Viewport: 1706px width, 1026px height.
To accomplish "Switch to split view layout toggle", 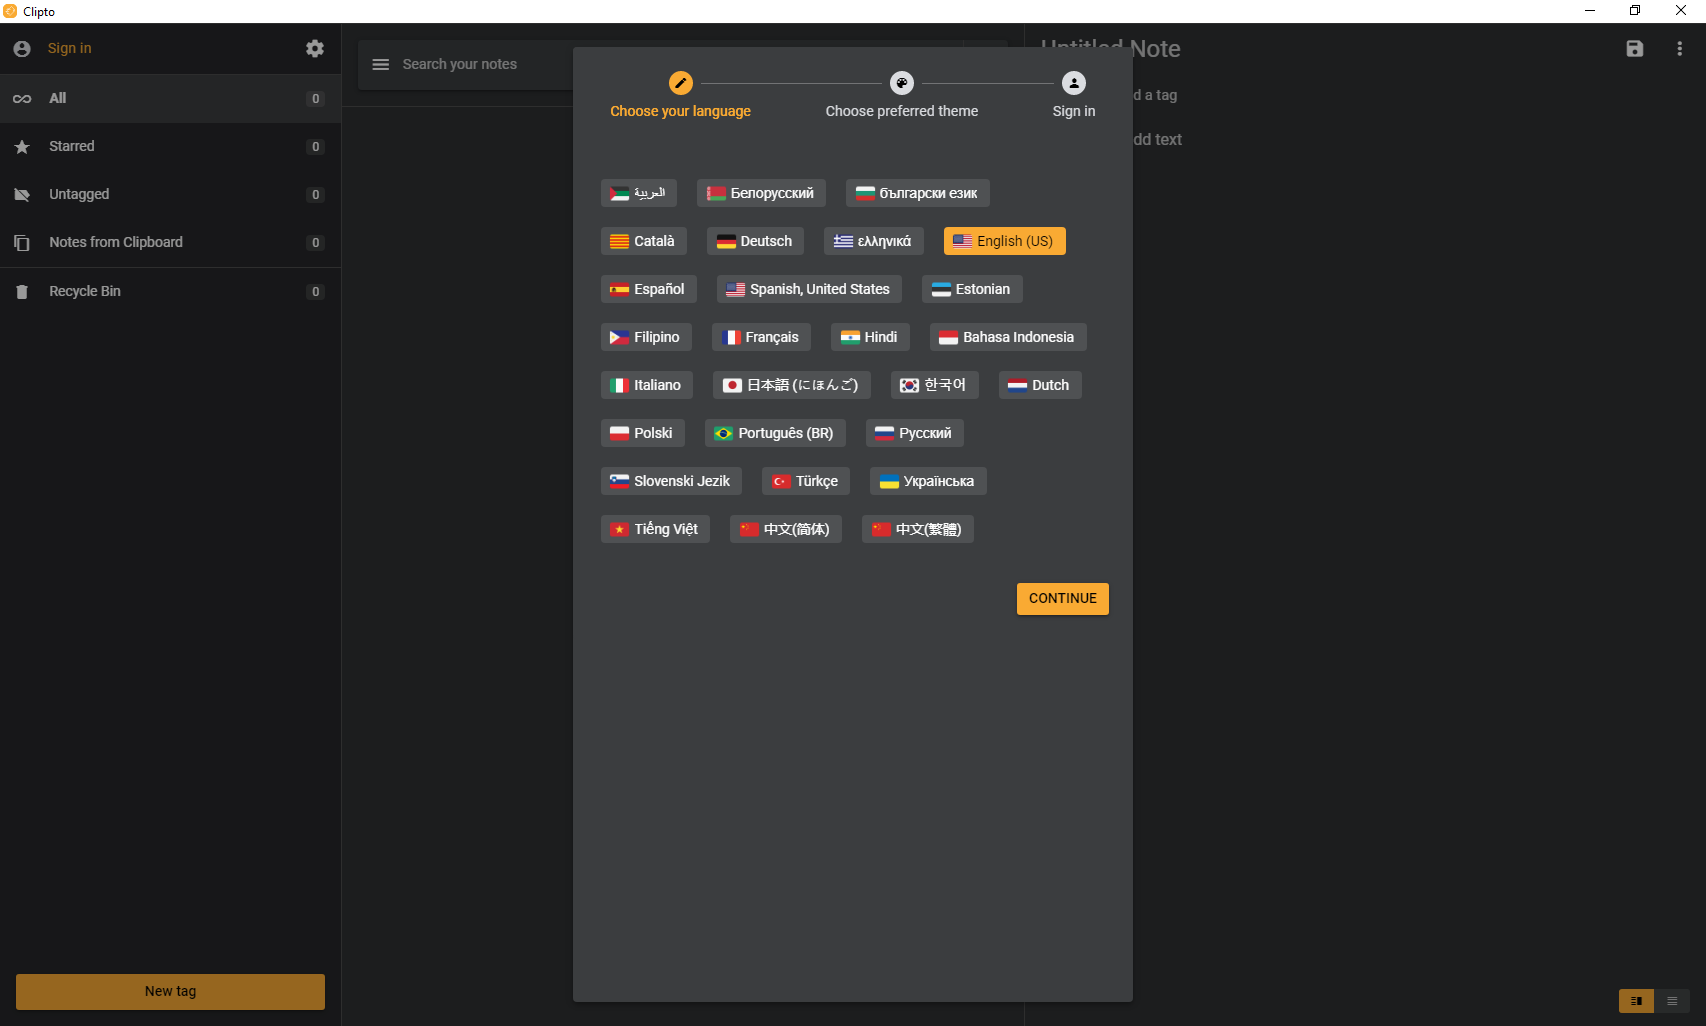I will 1636,1001.
